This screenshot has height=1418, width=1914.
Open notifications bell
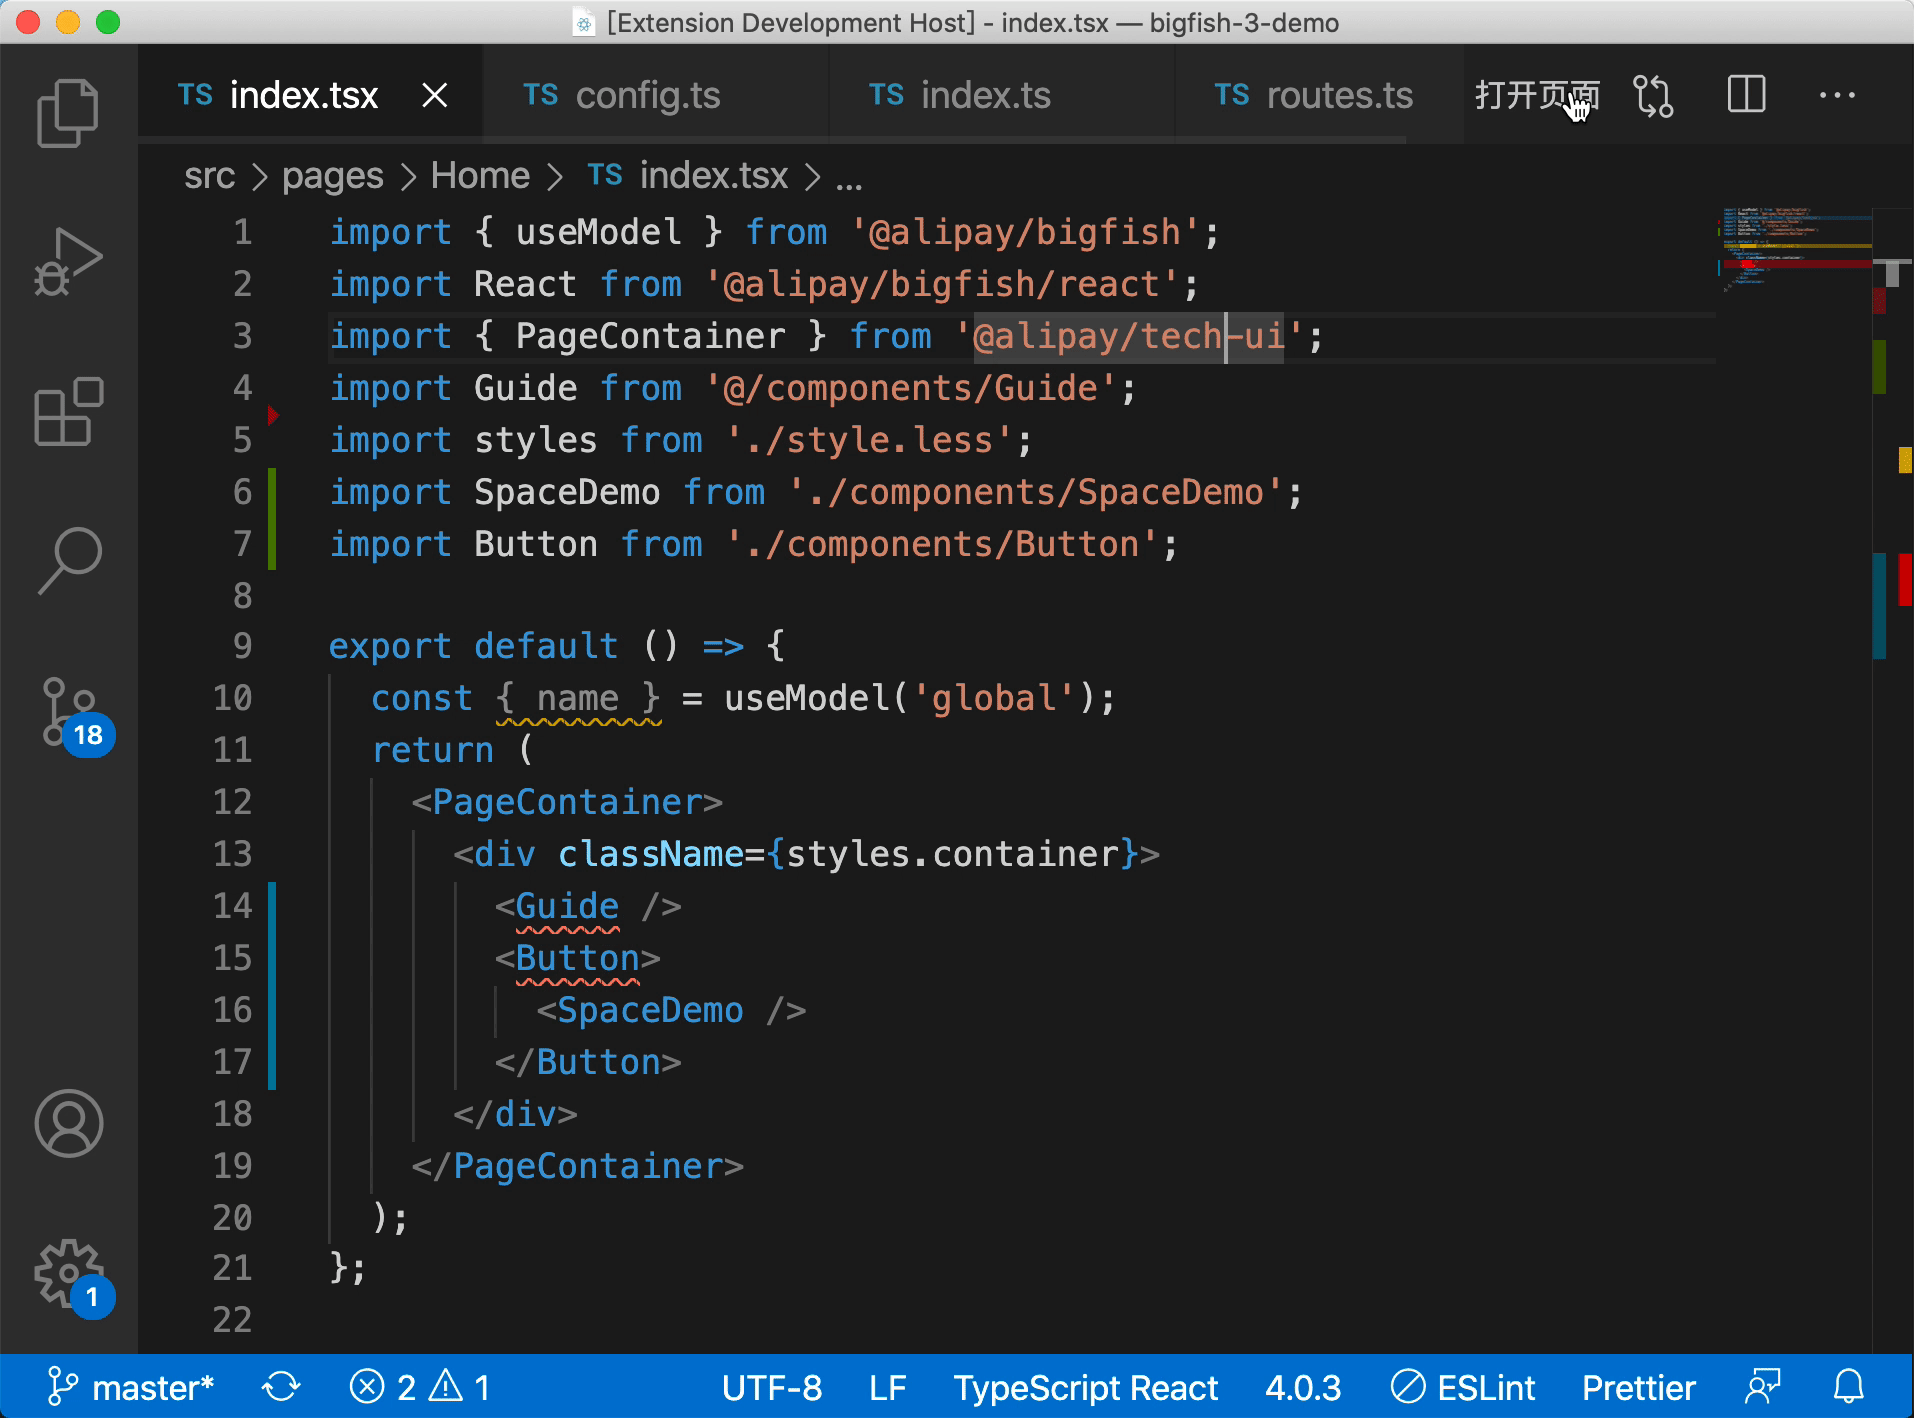1849,1387
